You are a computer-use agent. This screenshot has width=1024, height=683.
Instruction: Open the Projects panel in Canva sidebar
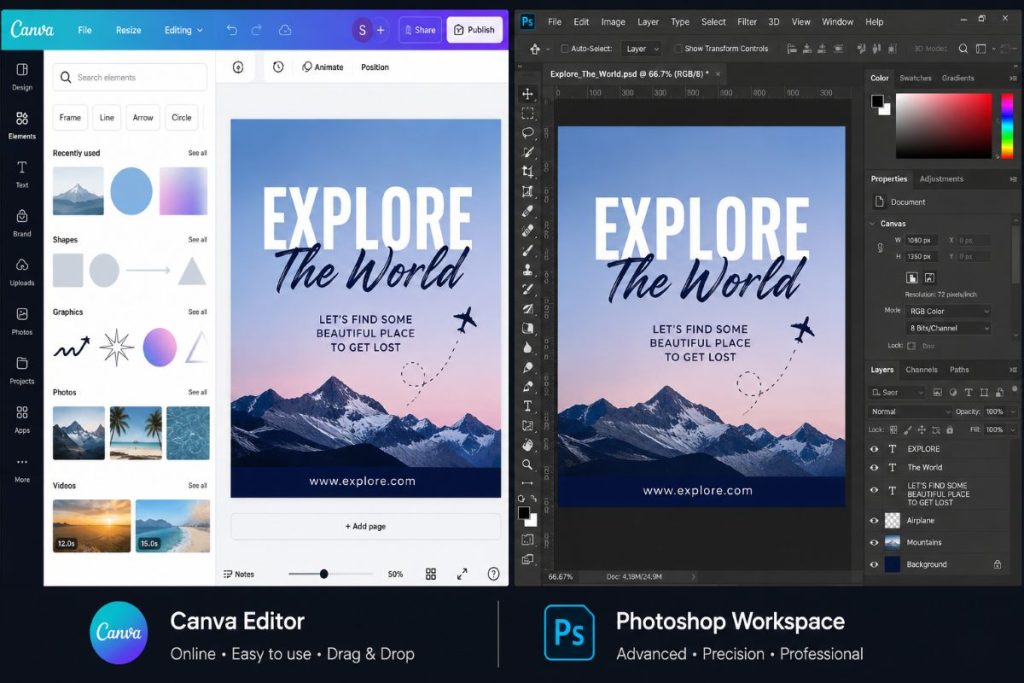pyautogui.click(x=22, y=370)
